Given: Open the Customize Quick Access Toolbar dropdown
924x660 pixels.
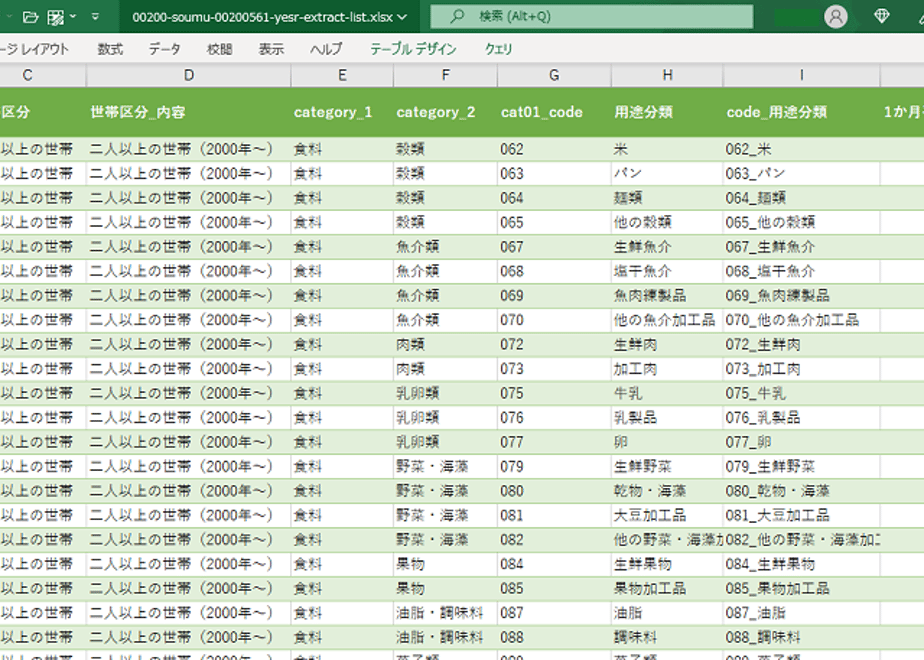Looking at the screenshot, I should click(95, 17).
